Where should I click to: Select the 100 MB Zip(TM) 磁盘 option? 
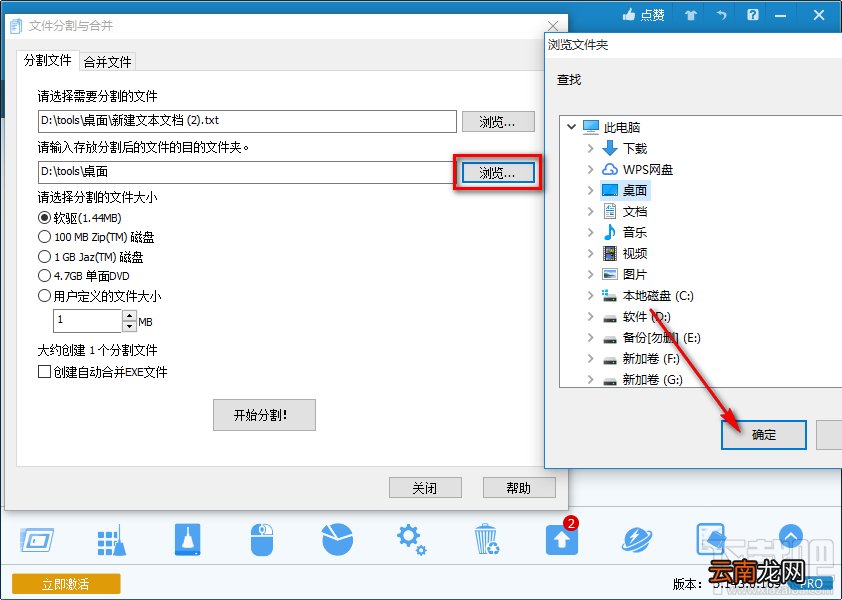click(x=45, y=236)
